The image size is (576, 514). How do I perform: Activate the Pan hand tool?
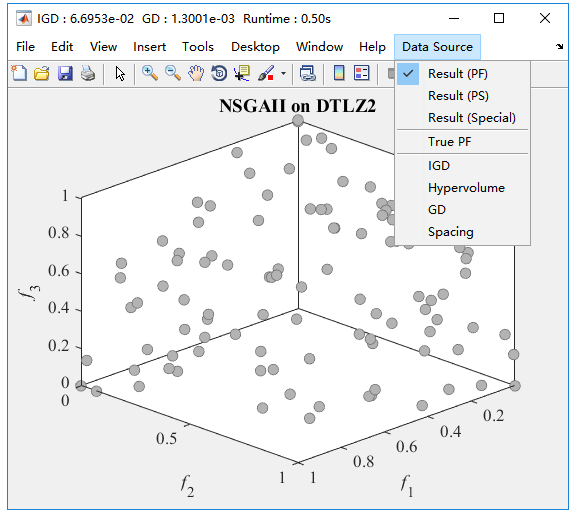(x=196, y=73)
